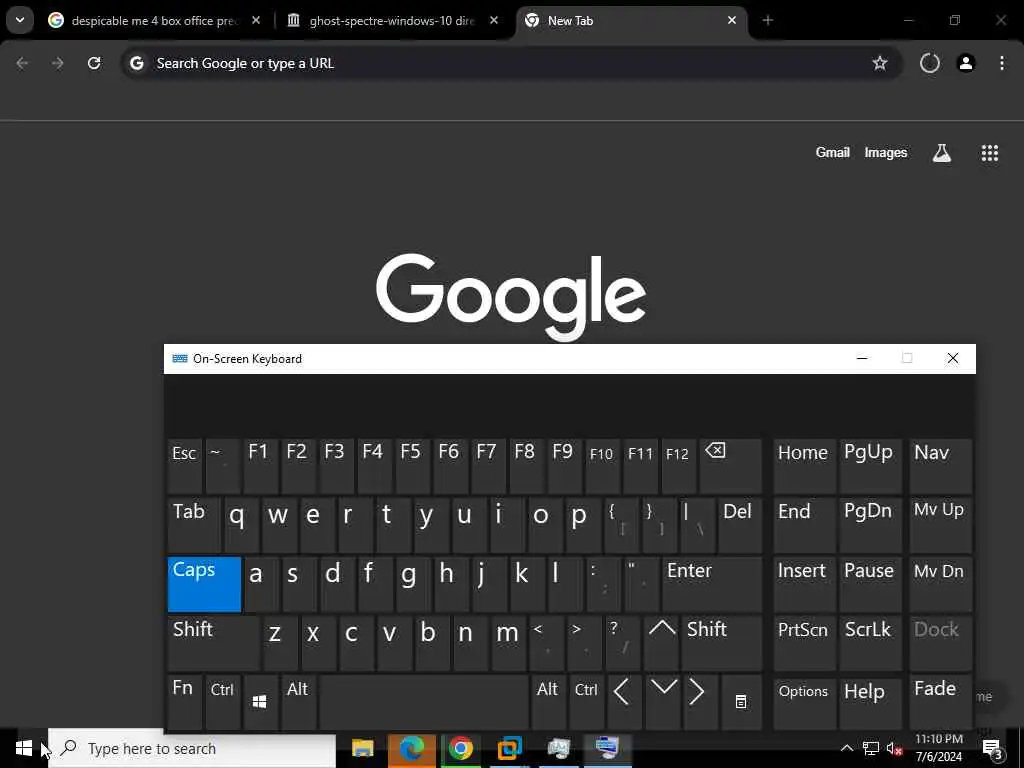
Task: Click the Mv Dn key
Action: click(x=940, y=584)
